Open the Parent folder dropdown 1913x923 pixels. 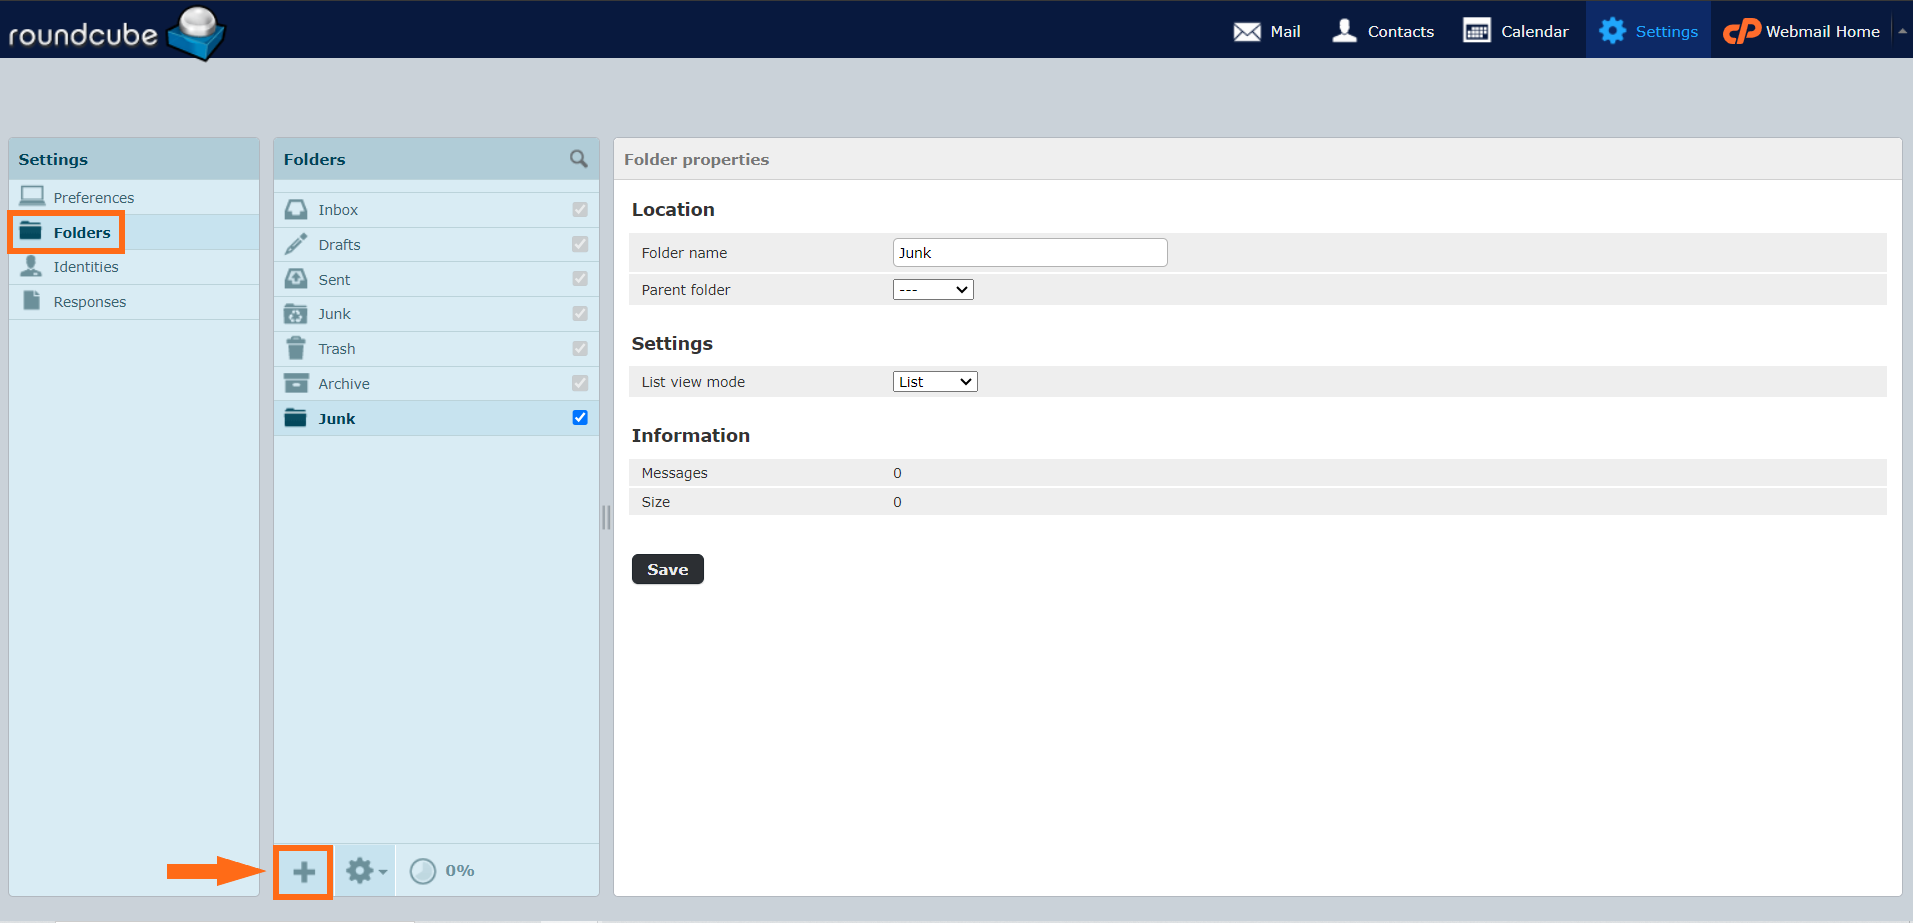(x=932, y=289)
